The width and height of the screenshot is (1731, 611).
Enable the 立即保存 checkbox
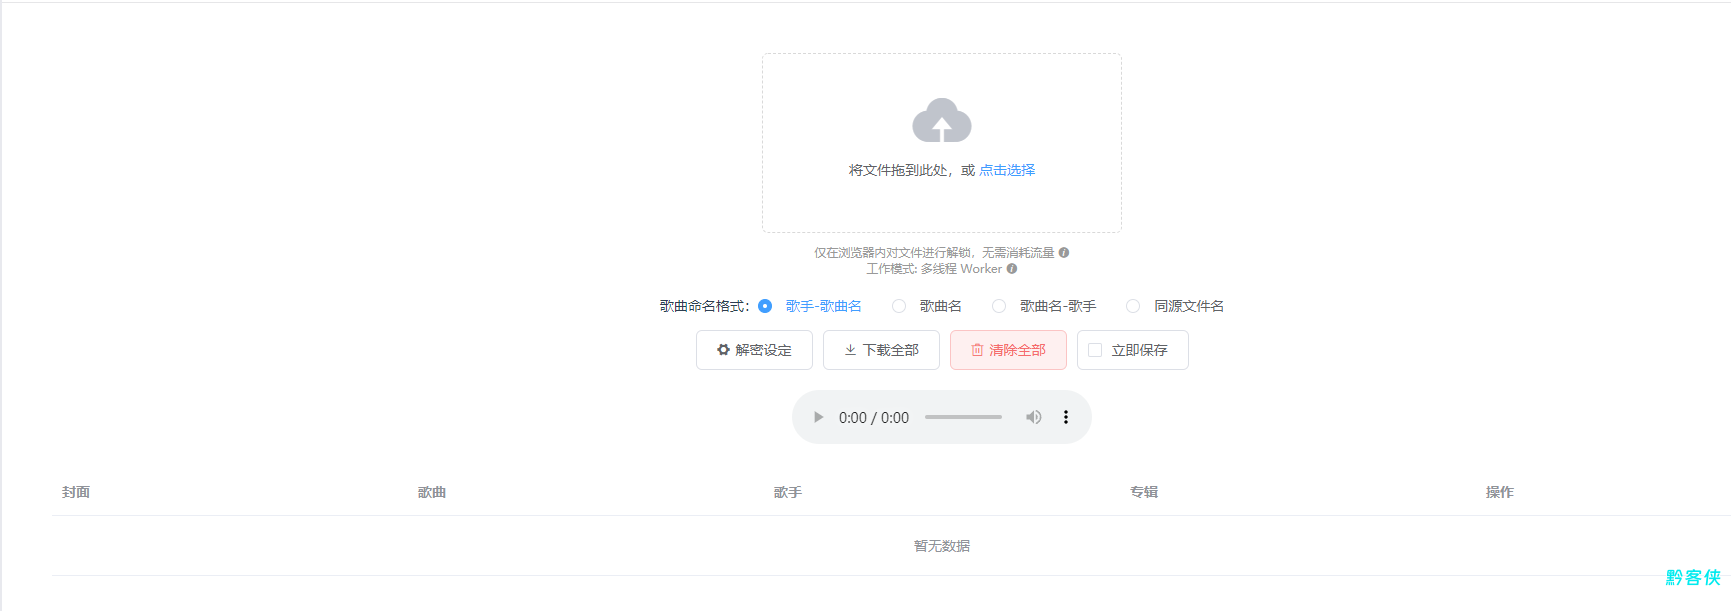[x=1095, y=350]
